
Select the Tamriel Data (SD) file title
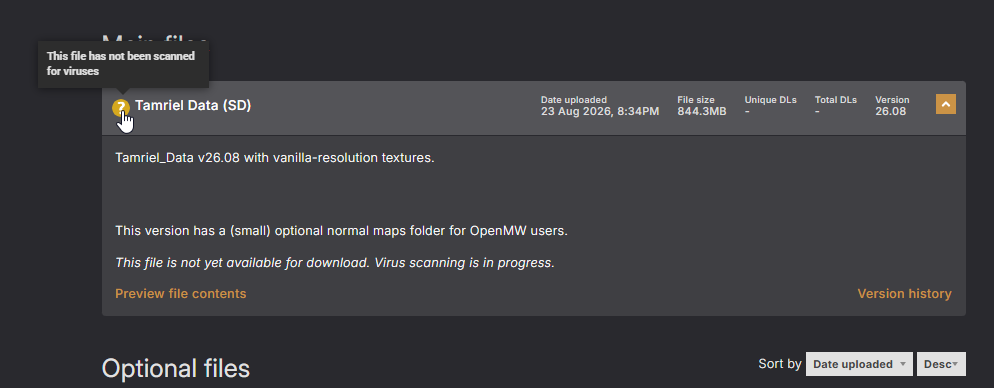tap(193, 106)
